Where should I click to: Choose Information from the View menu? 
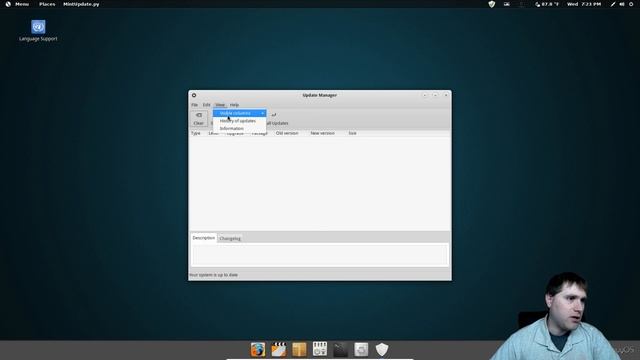(240, 128)
